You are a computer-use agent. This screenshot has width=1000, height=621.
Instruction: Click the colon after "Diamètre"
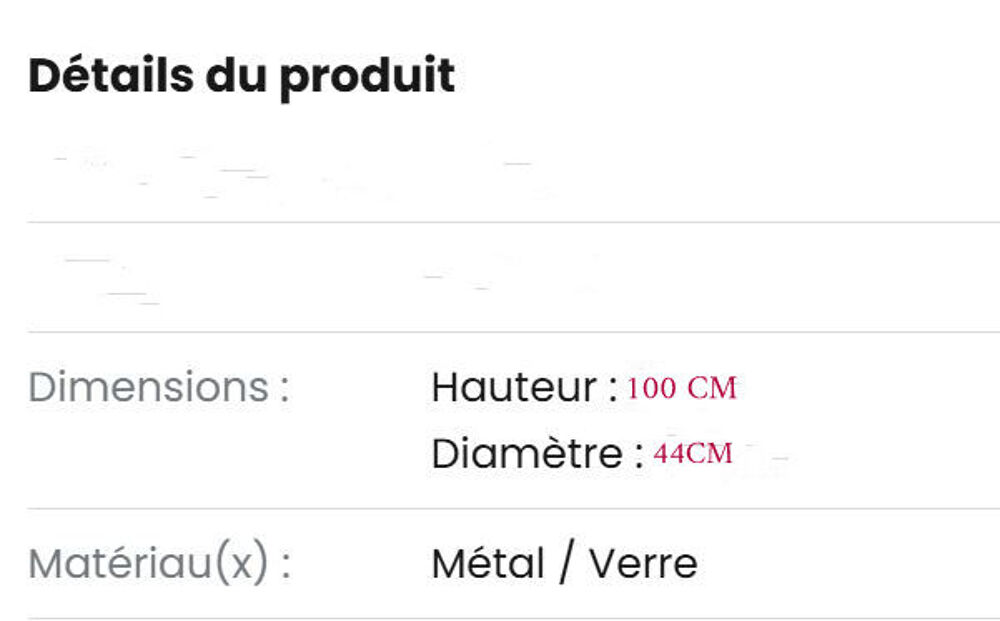[x=639, y=457]
